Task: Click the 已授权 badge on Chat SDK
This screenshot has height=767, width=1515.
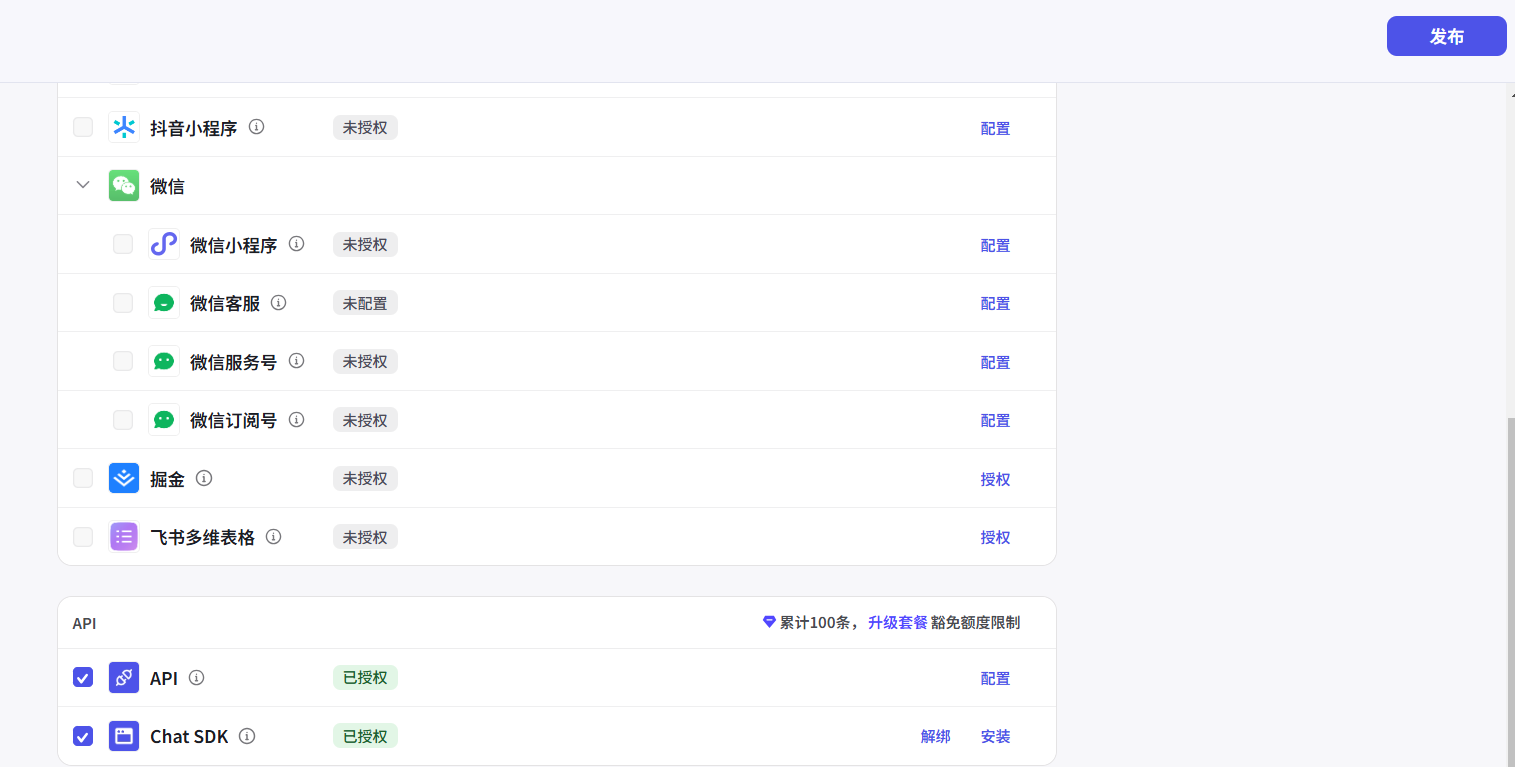Action: click(x=365, y=736)
